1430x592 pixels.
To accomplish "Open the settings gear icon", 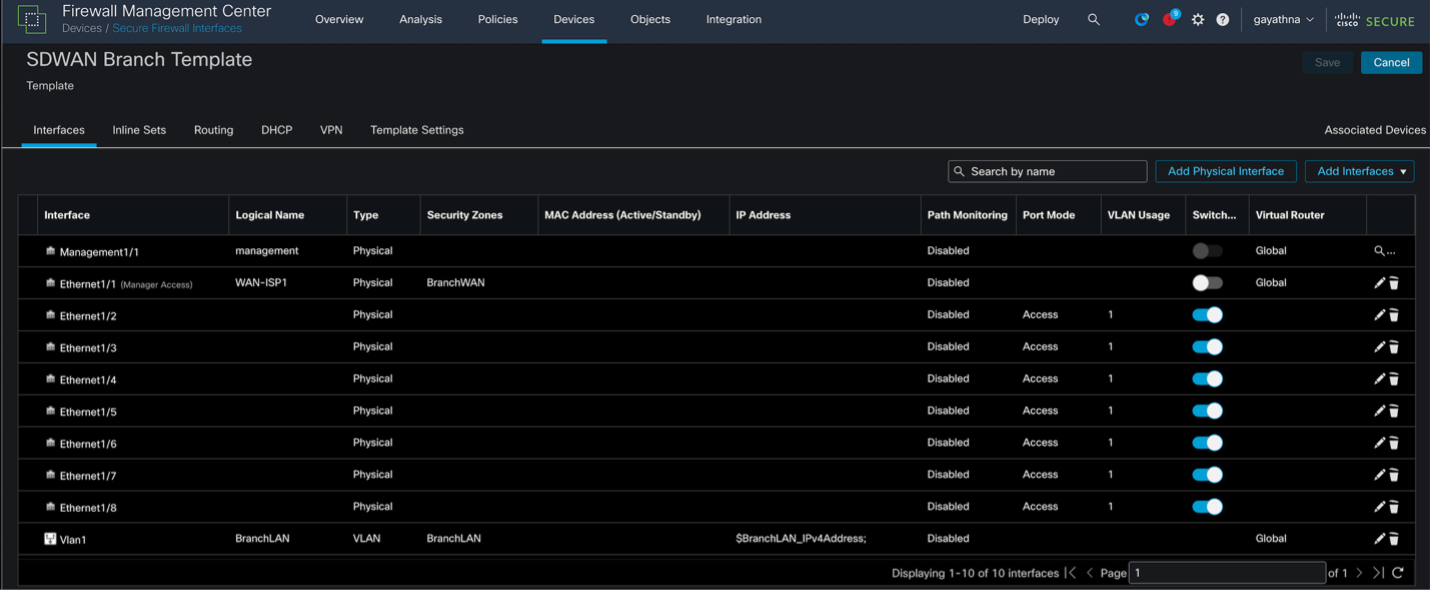I will coord(1198,20).
